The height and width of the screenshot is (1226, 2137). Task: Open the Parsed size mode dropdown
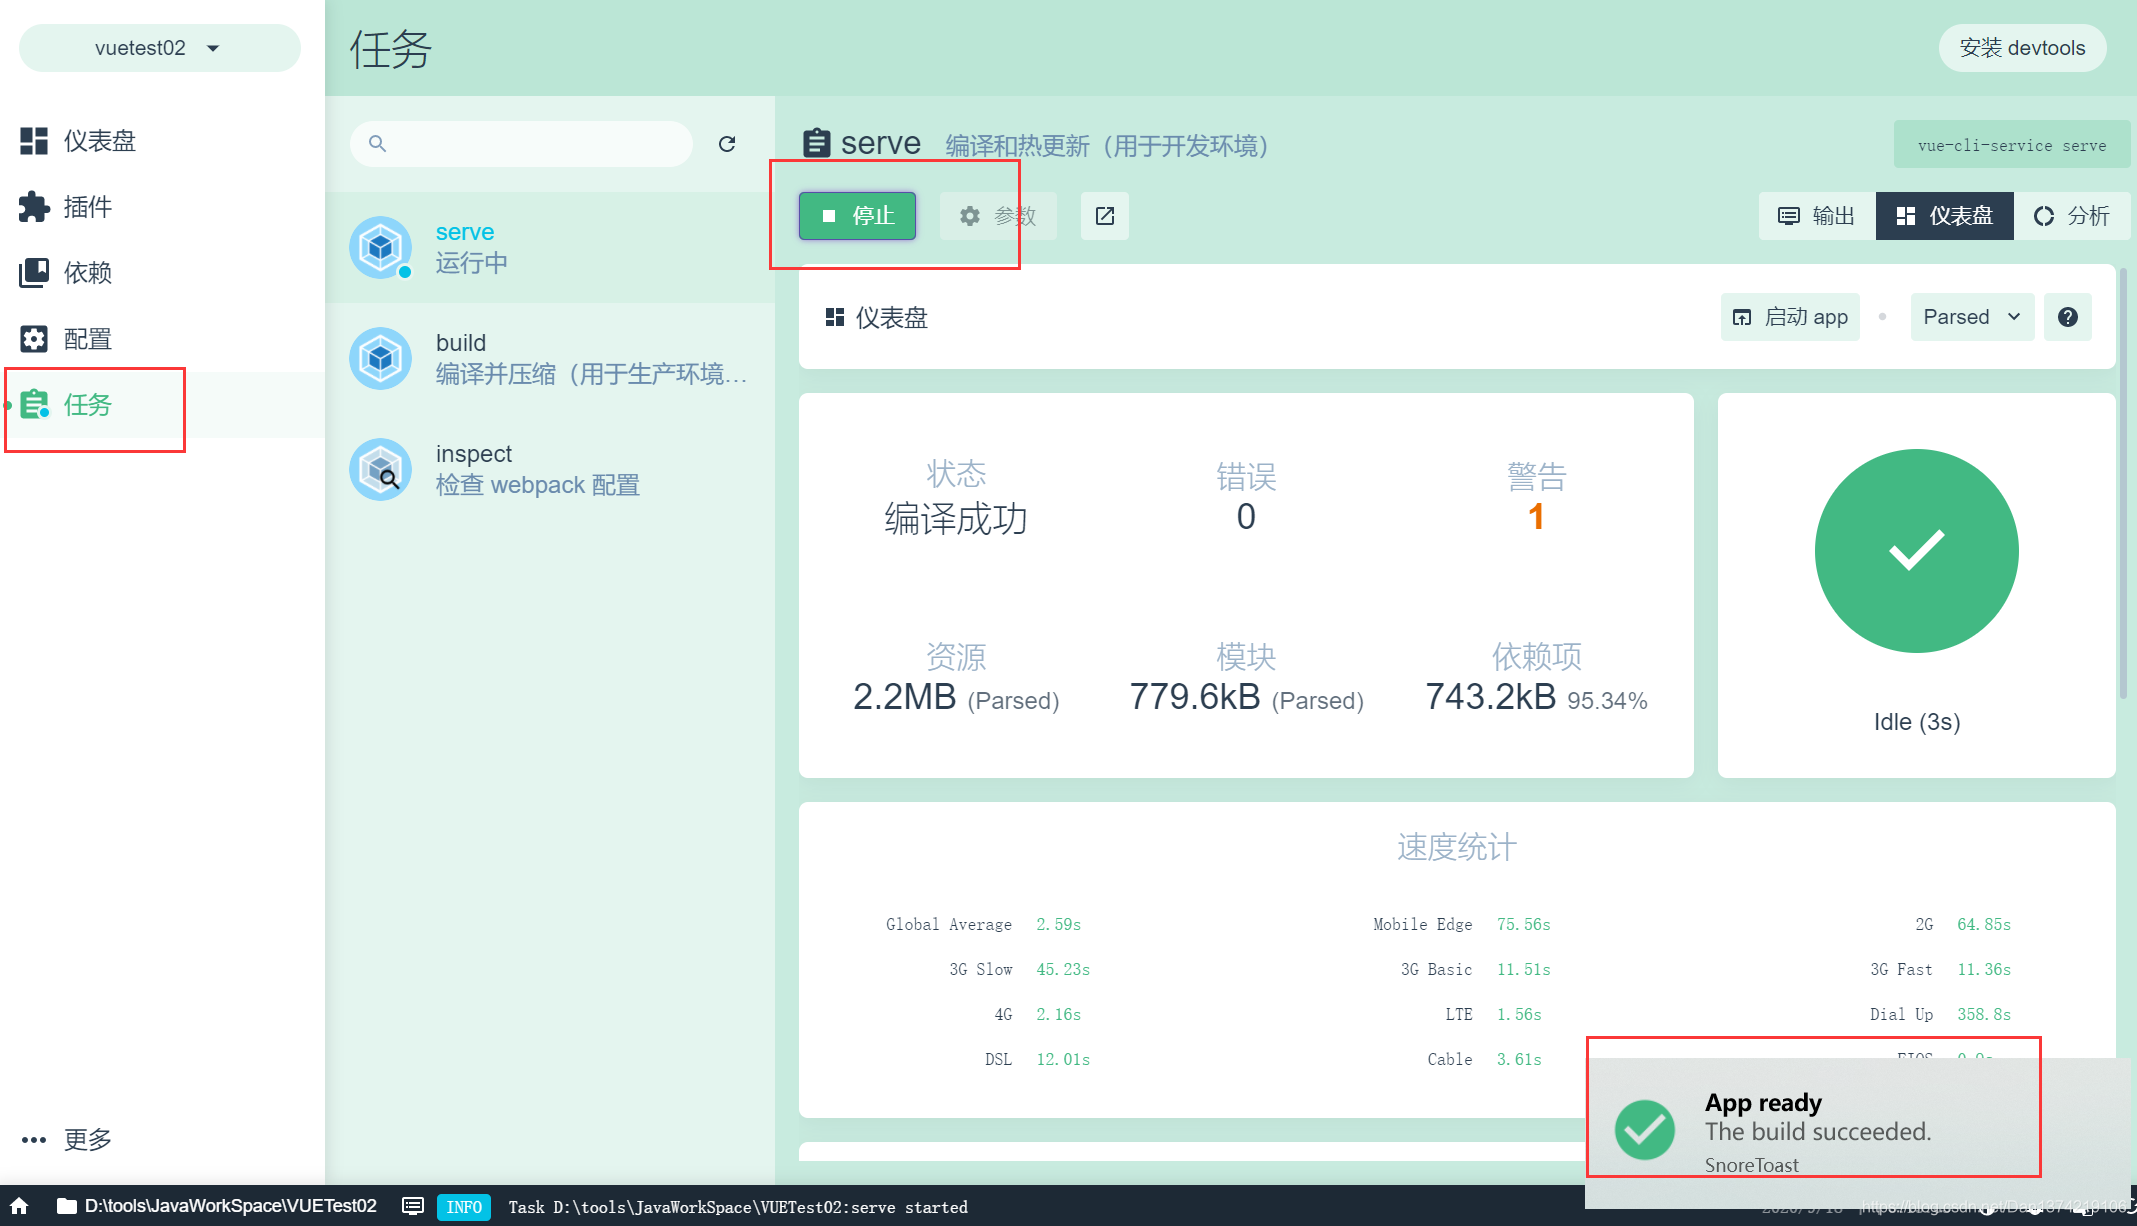coord(1972,317)
